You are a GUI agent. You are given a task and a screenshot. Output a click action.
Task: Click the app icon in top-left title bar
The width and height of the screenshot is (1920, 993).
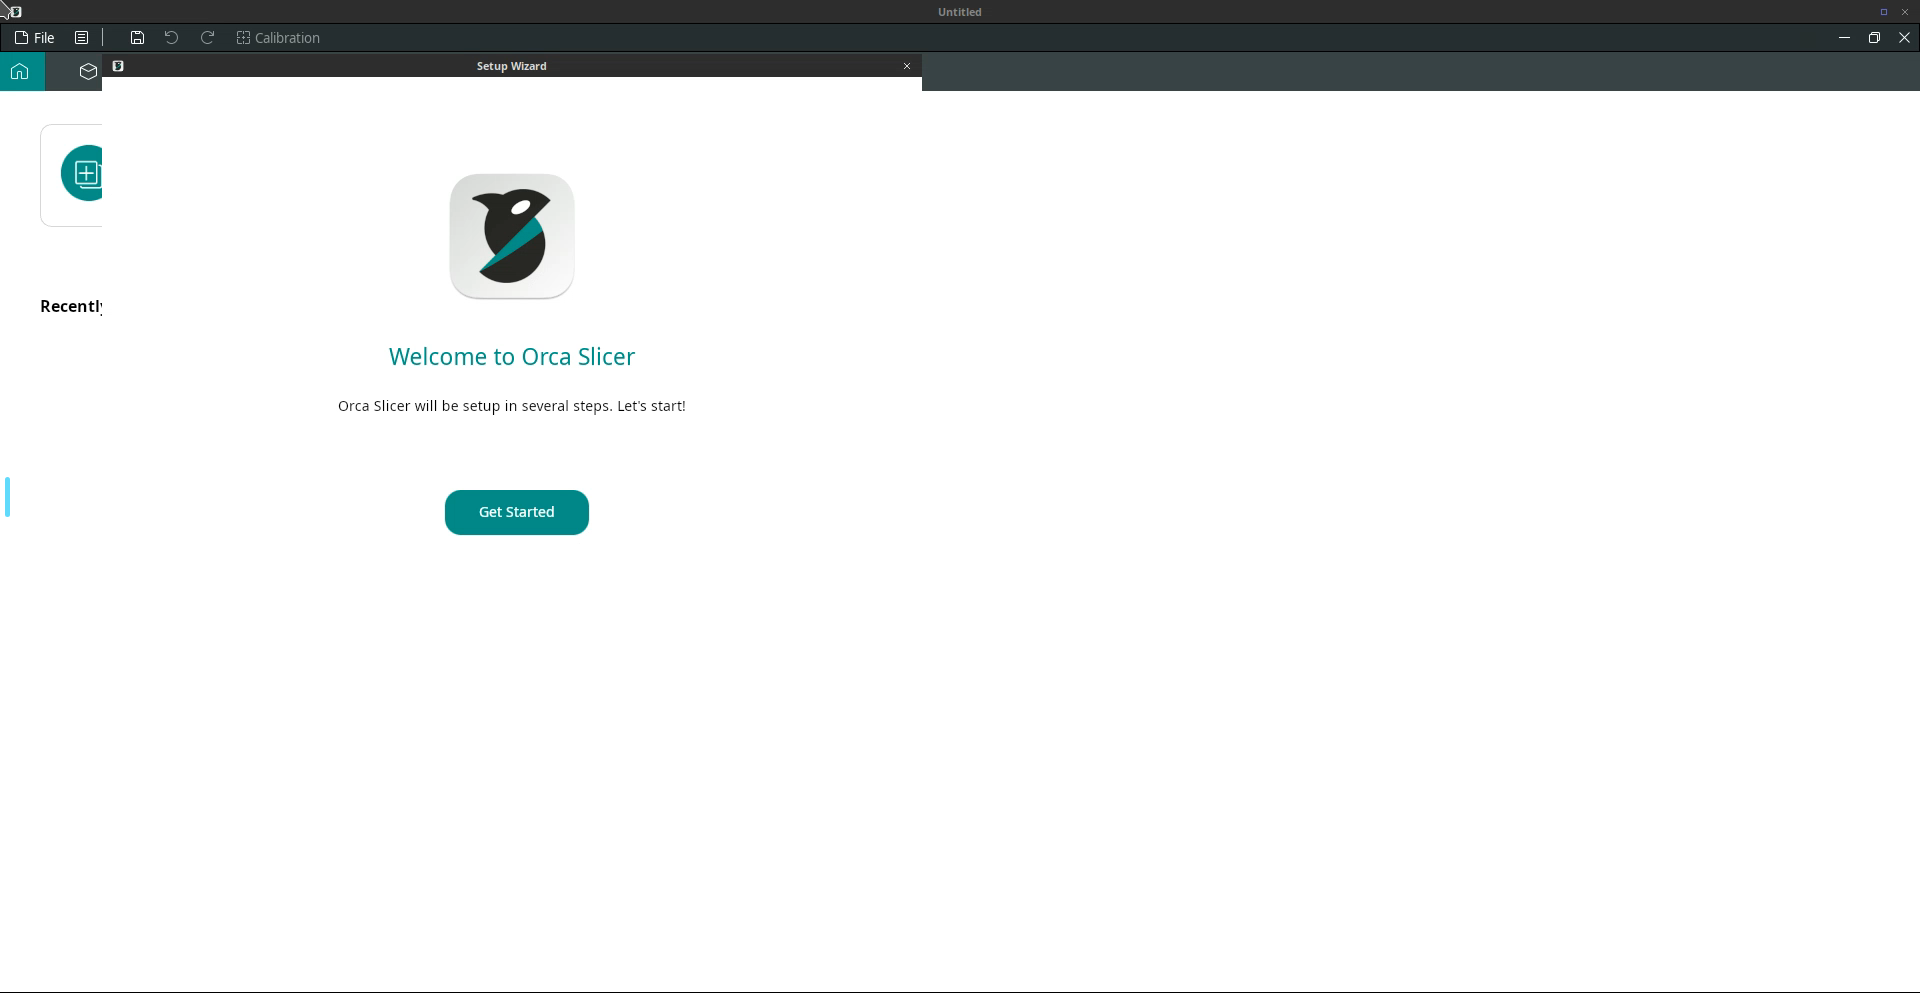pos(15,12)
